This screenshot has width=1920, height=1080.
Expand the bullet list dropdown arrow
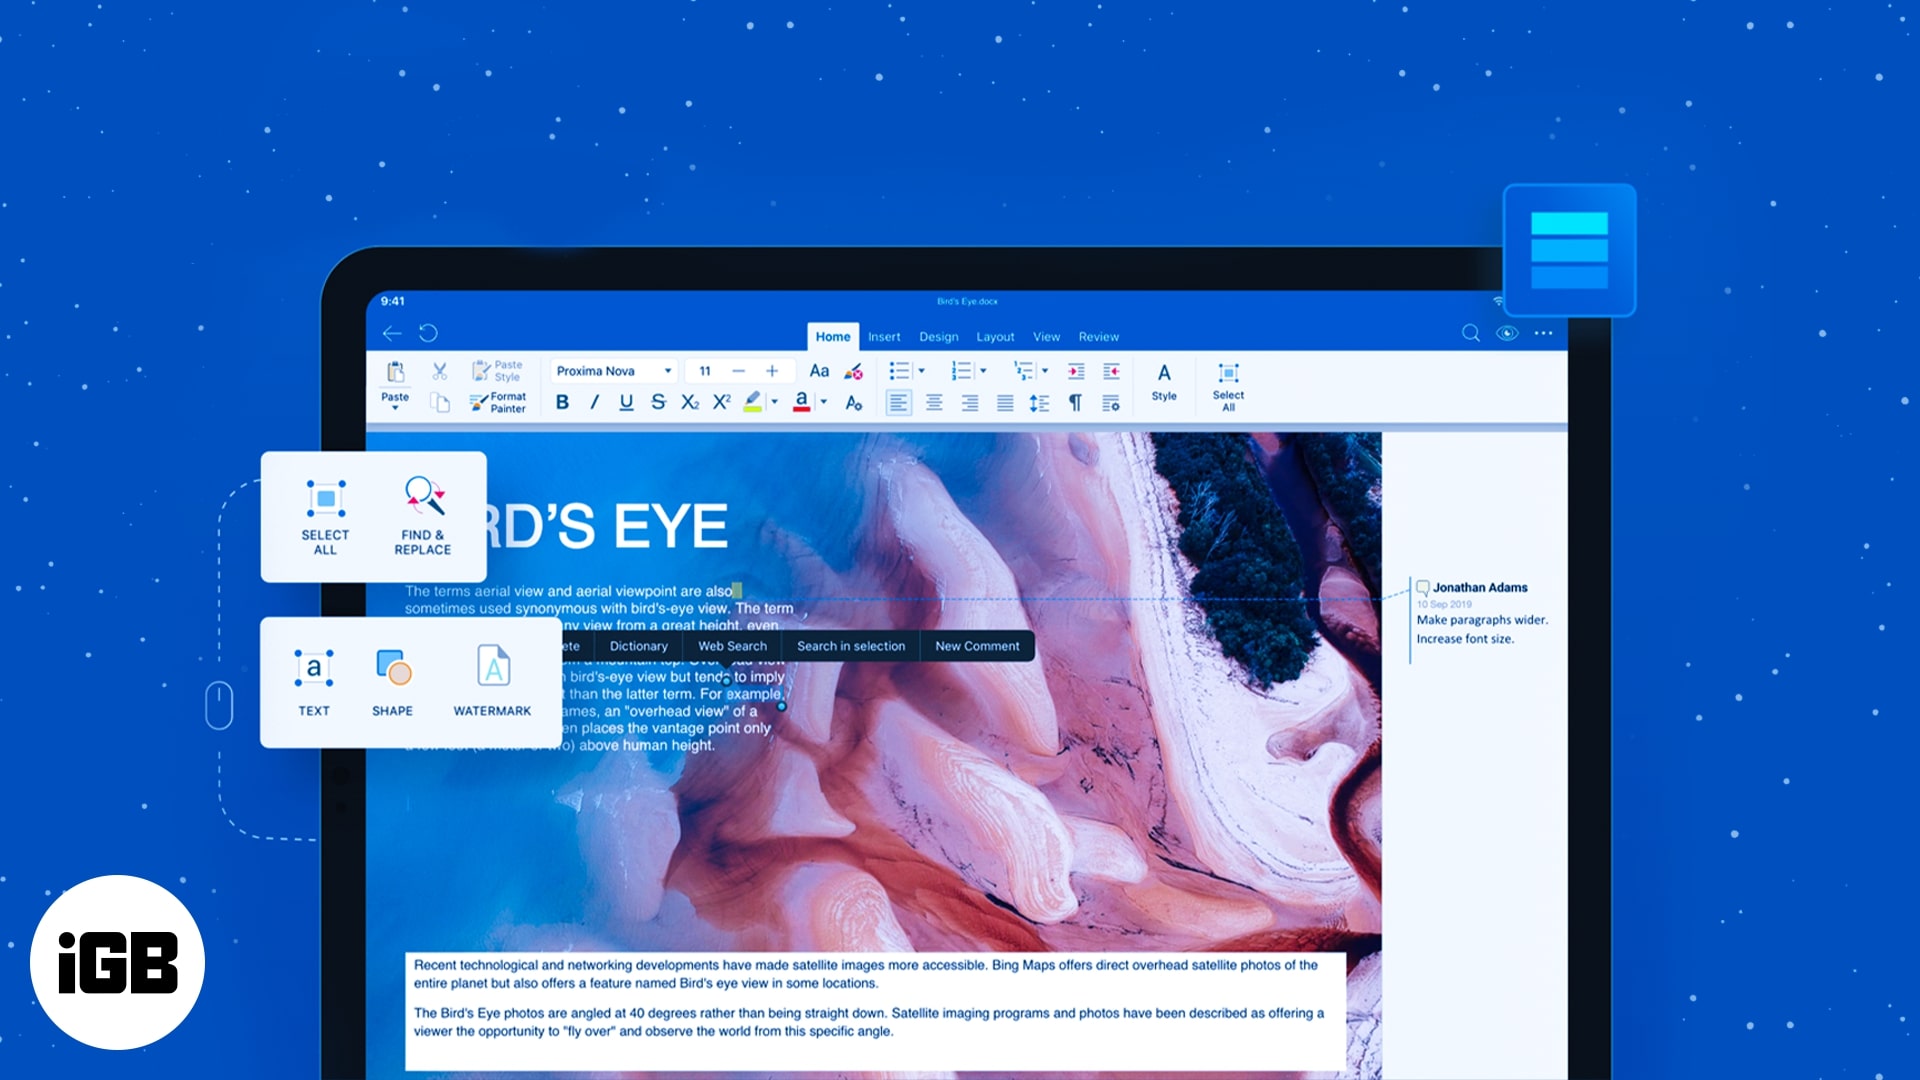(922, 371)
